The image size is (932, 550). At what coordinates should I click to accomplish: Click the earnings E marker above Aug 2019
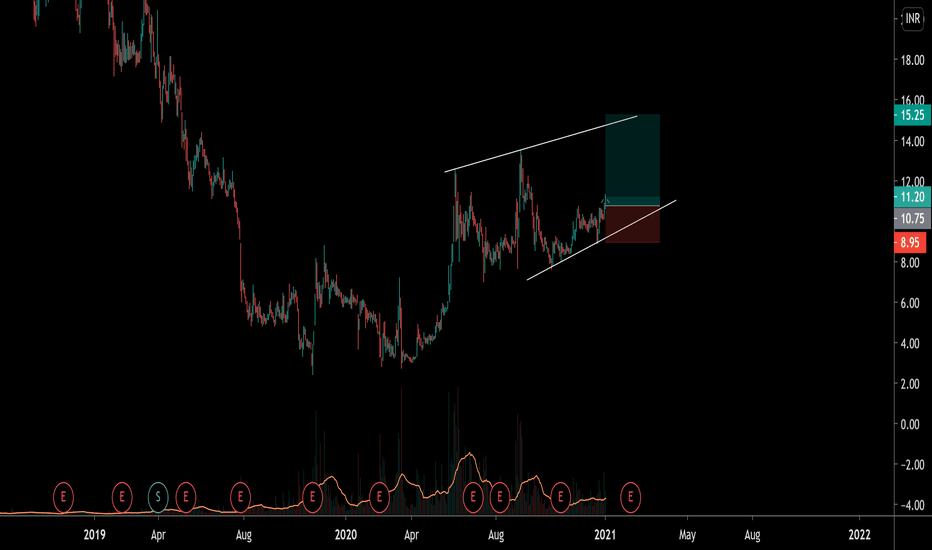240,497
